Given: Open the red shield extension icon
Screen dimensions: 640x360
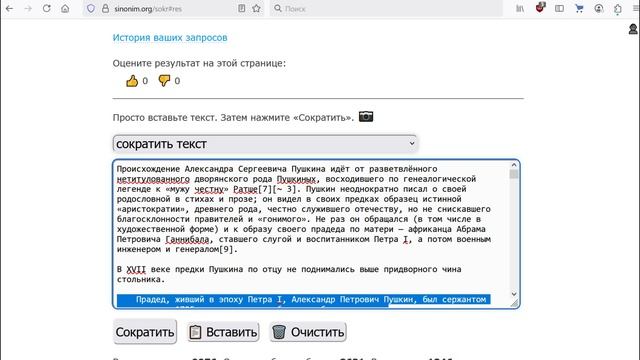Looking at the screenshot, I should (540, 7).
